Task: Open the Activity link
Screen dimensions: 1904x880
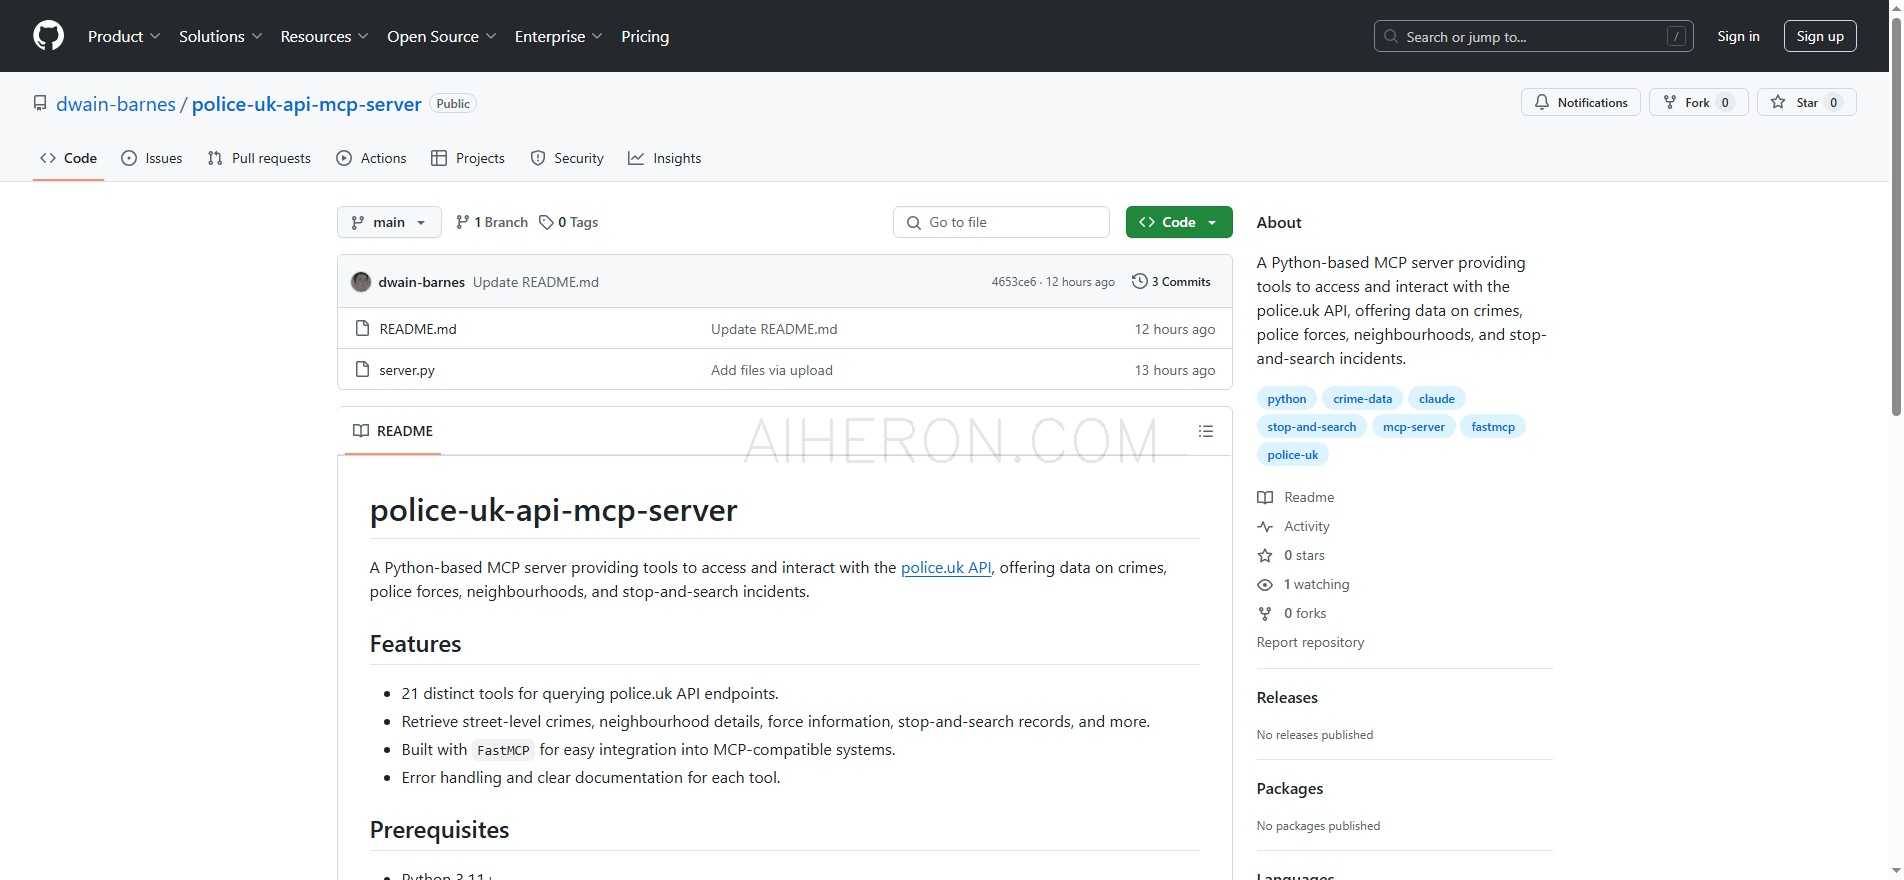Action: tap(1293, 526)
